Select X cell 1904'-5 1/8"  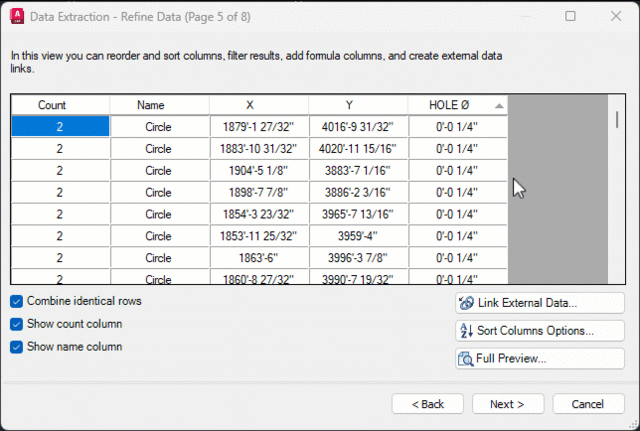click(x=259, y=170)
